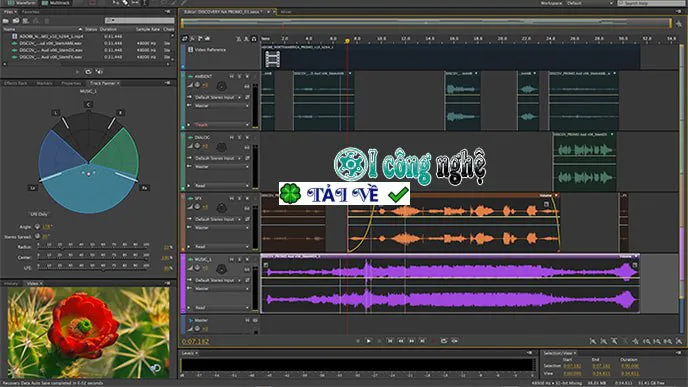Toggle the metronome icon above tracks
This screenshot has height=387, width=688.
pos(239,39)
